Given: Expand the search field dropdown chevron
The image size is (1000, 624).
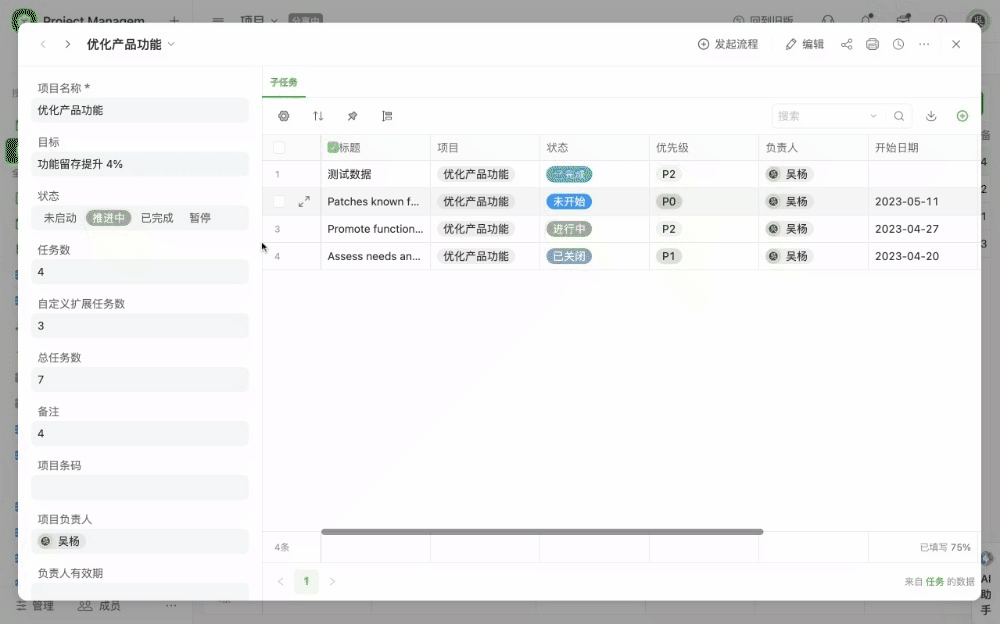Looking at the screenshot, I should pyautogui.click(x=874, y=116).
